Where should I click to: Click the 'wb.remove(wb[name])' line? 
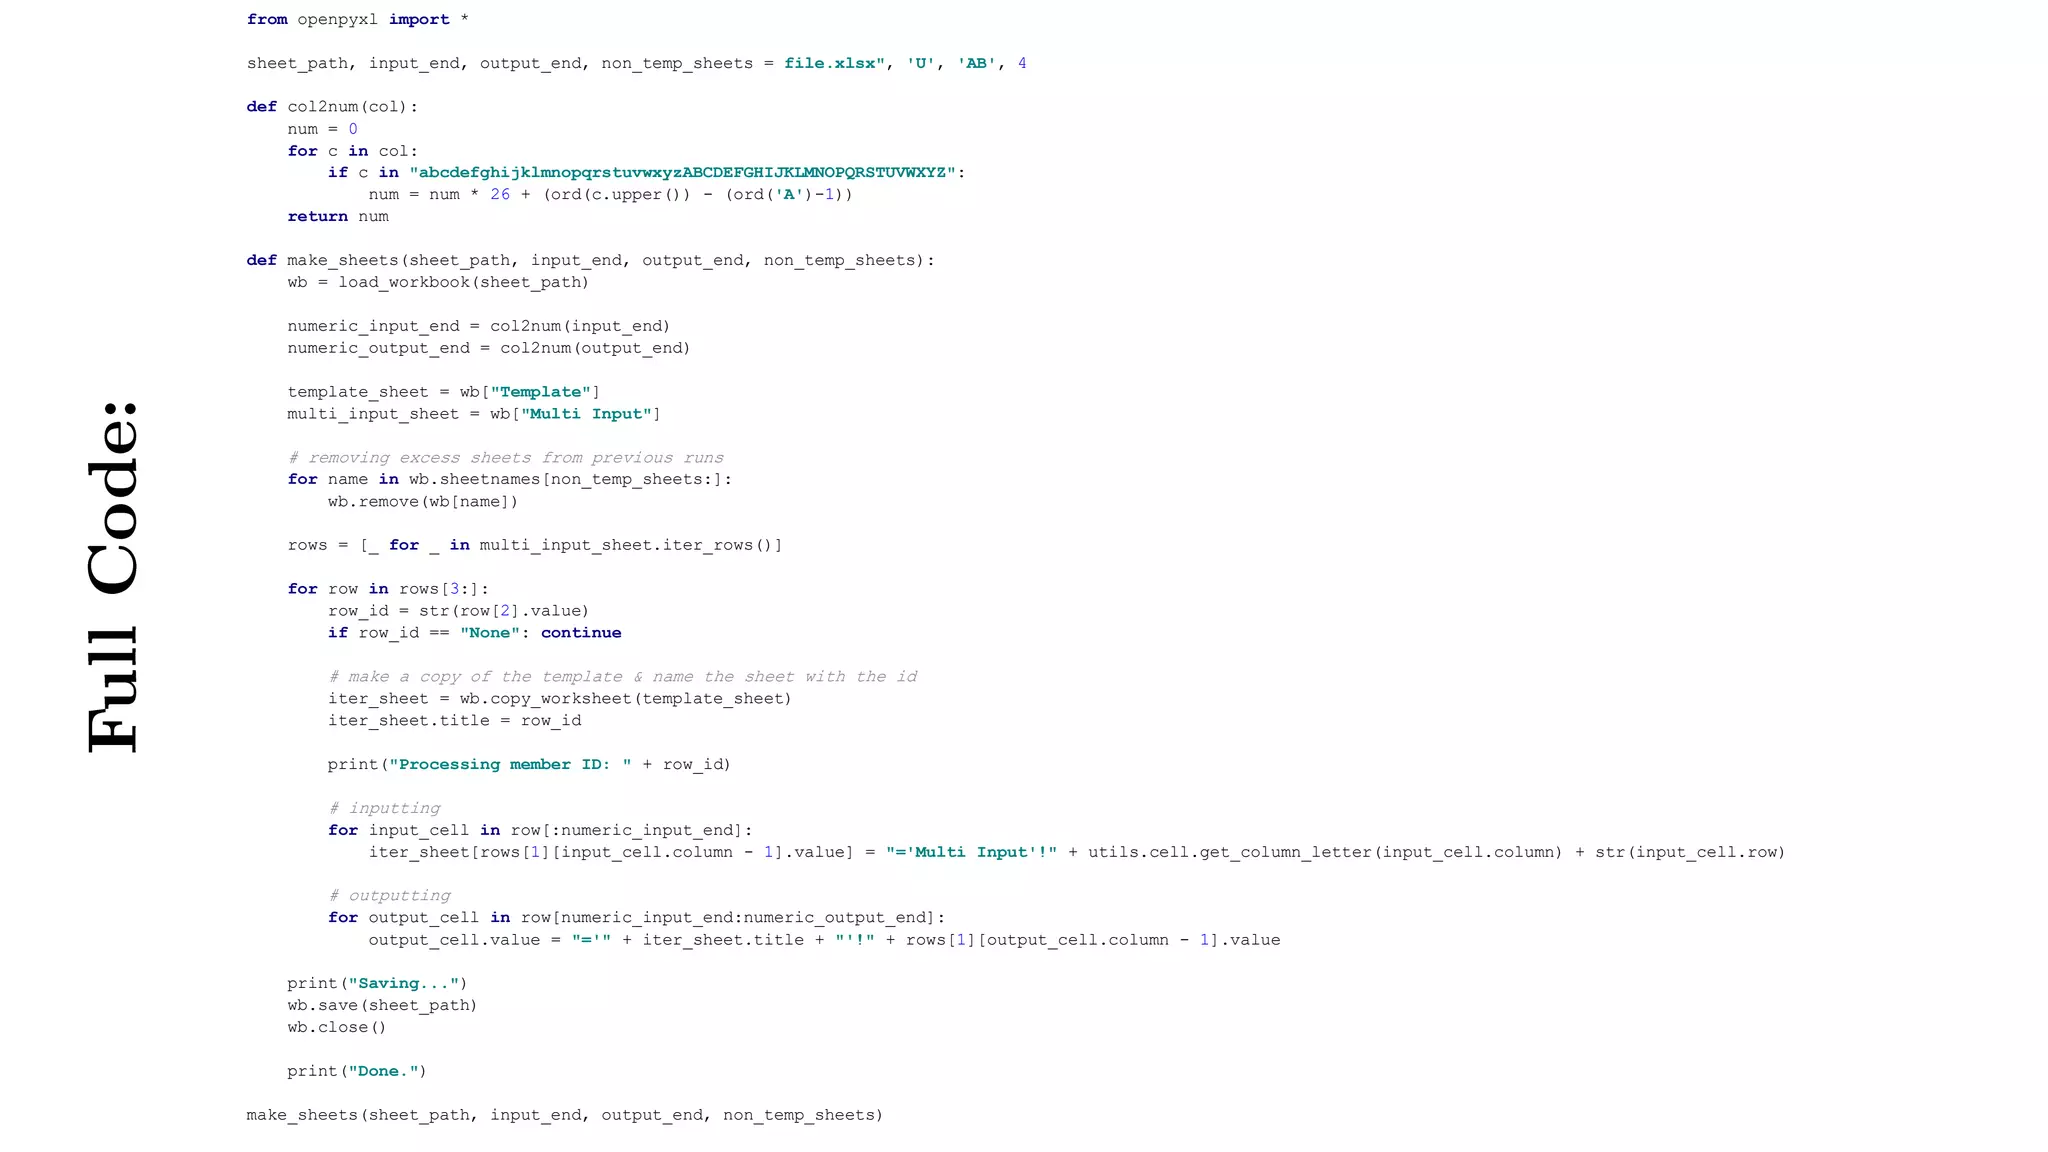pos(422,502)
